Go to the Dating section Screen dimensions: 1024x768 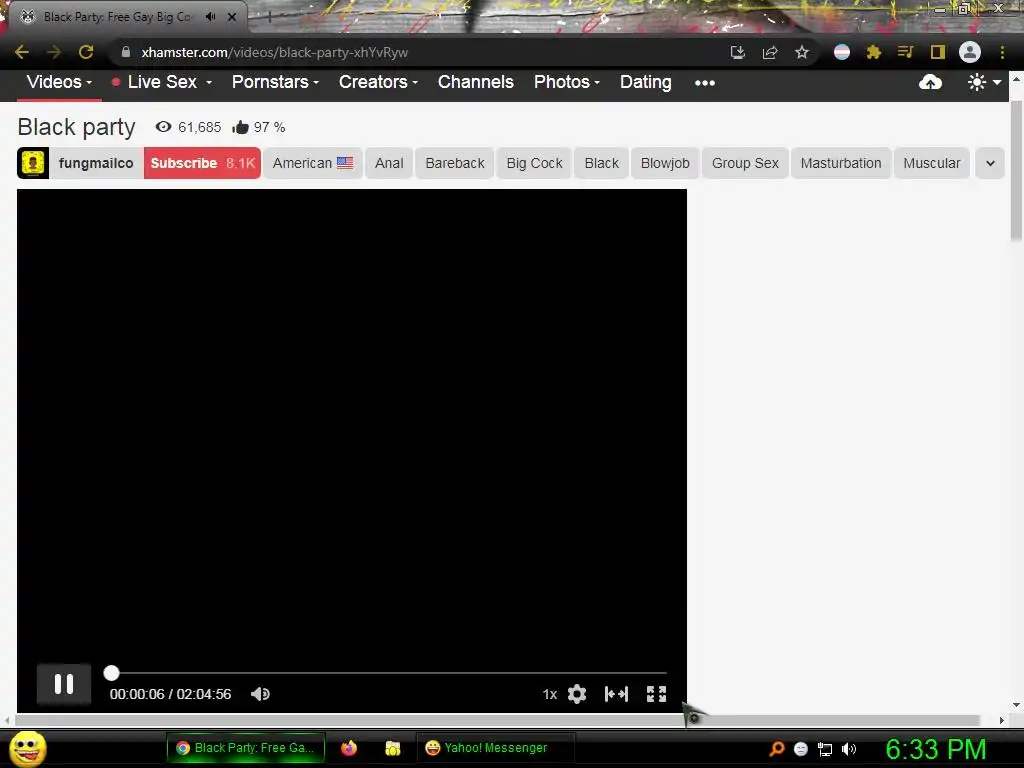click(x=645, y=82)
